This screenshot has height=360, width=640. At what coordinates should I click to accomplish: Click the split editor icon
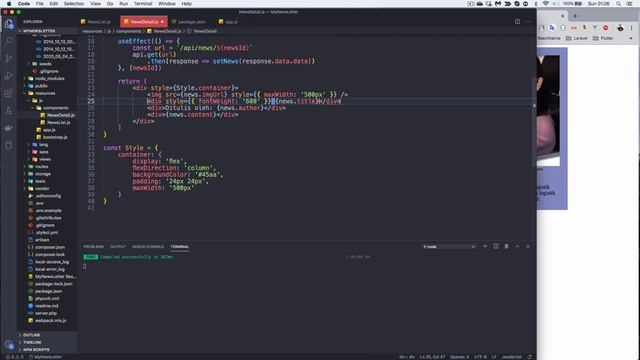point(517,21)
